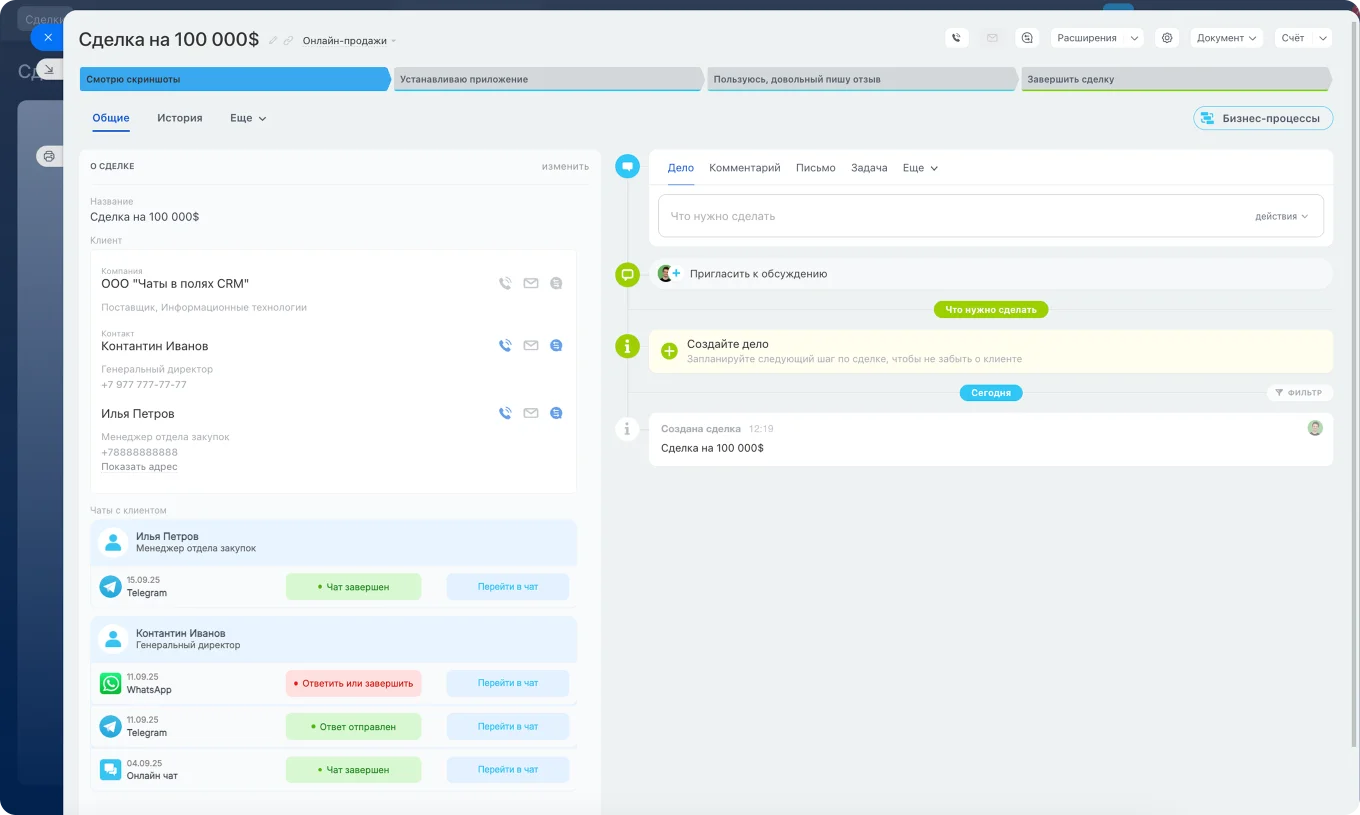Open chat with Илья Петров via blue chat icon

[x=556, y=412]
